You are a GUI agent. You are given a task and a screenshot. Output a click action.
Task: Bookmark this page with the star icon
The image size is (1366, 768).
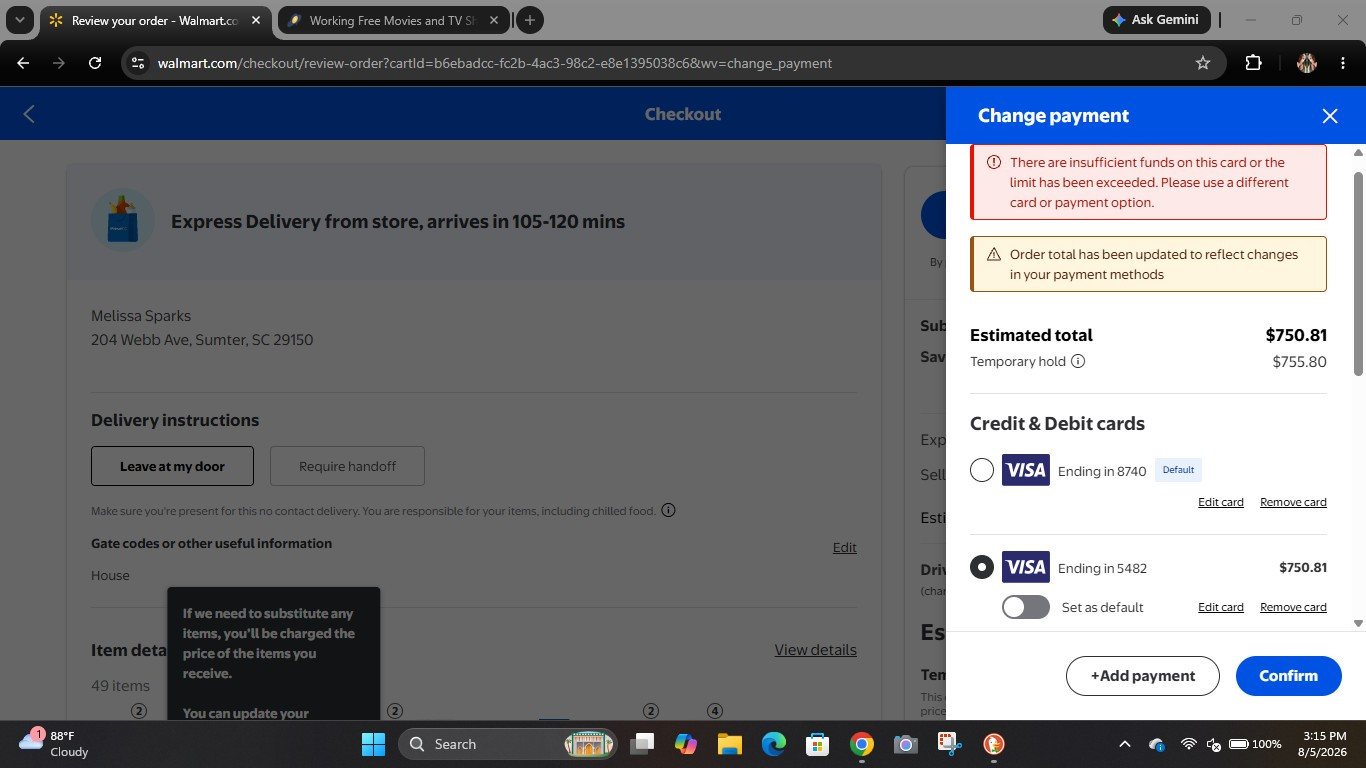[x=1203, y=63]
